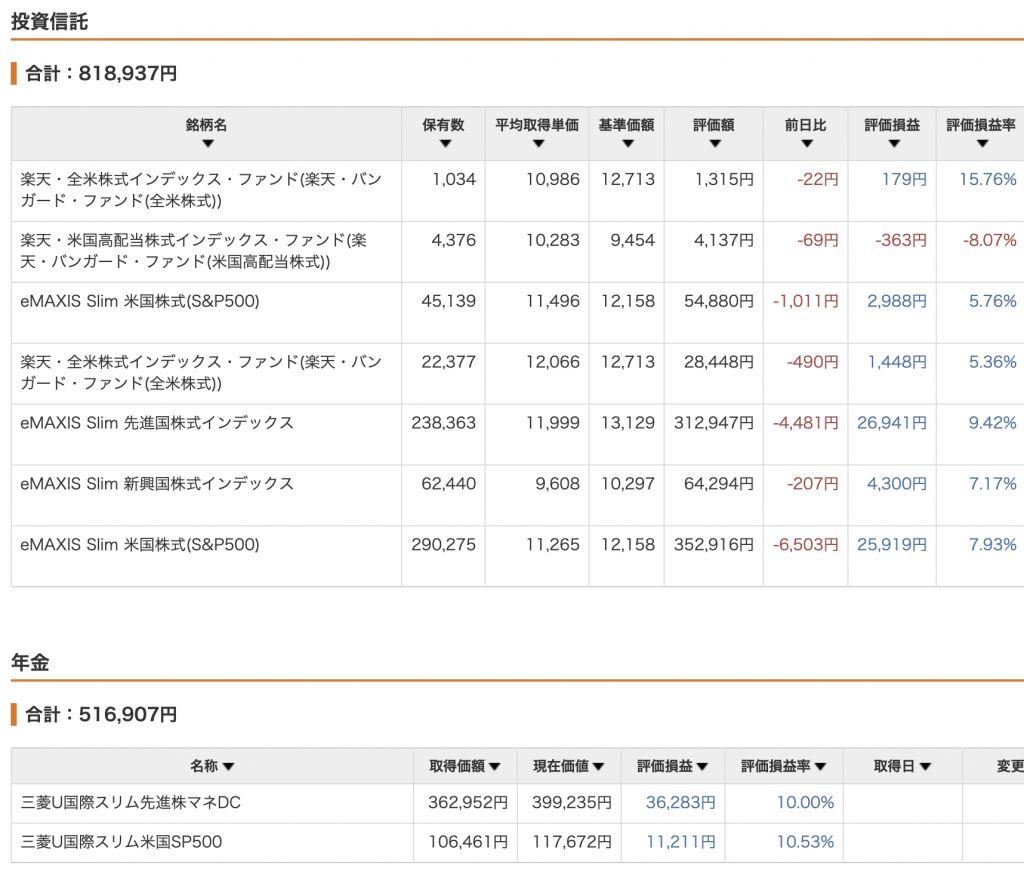Screen dimensions: 1024x887
Task: Click daily change -6,503円
Action: (806, 544)
